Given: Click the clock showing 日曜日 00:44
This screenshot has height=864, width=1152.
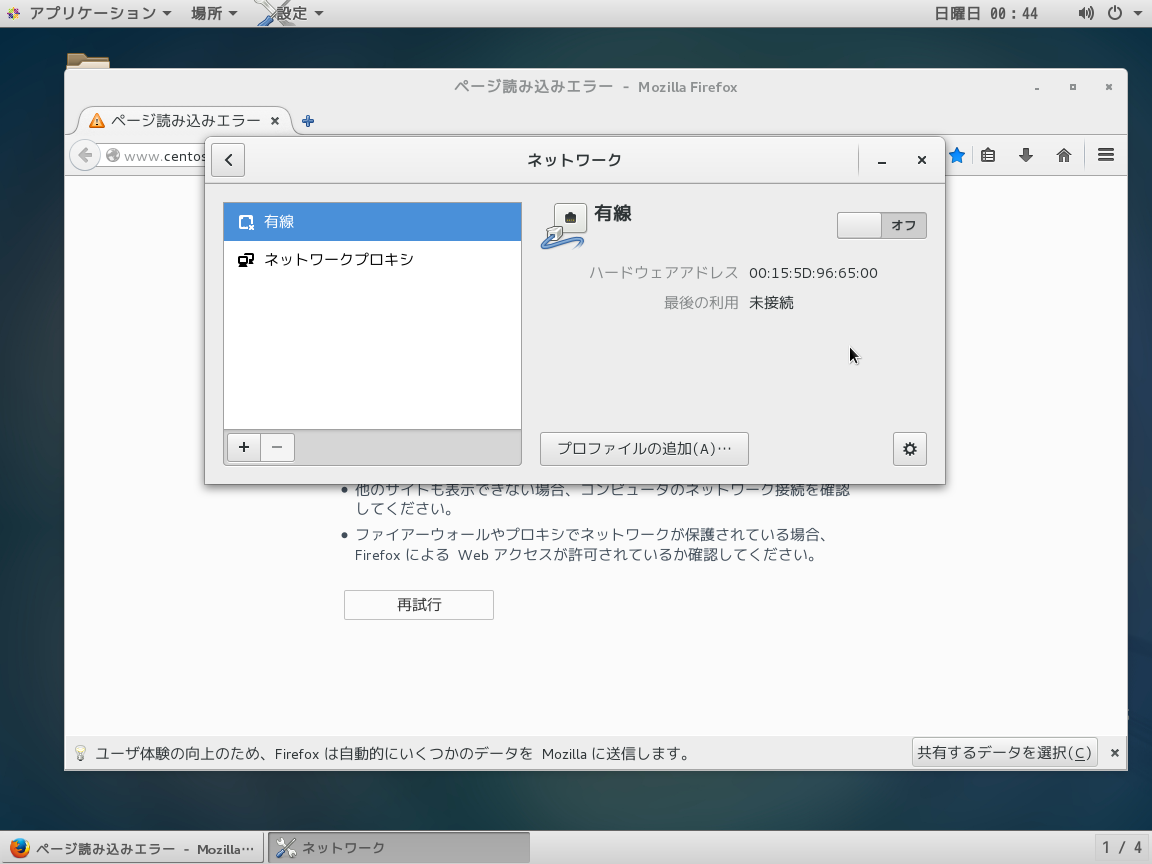Looking at the screenshot, I should 986,13.
